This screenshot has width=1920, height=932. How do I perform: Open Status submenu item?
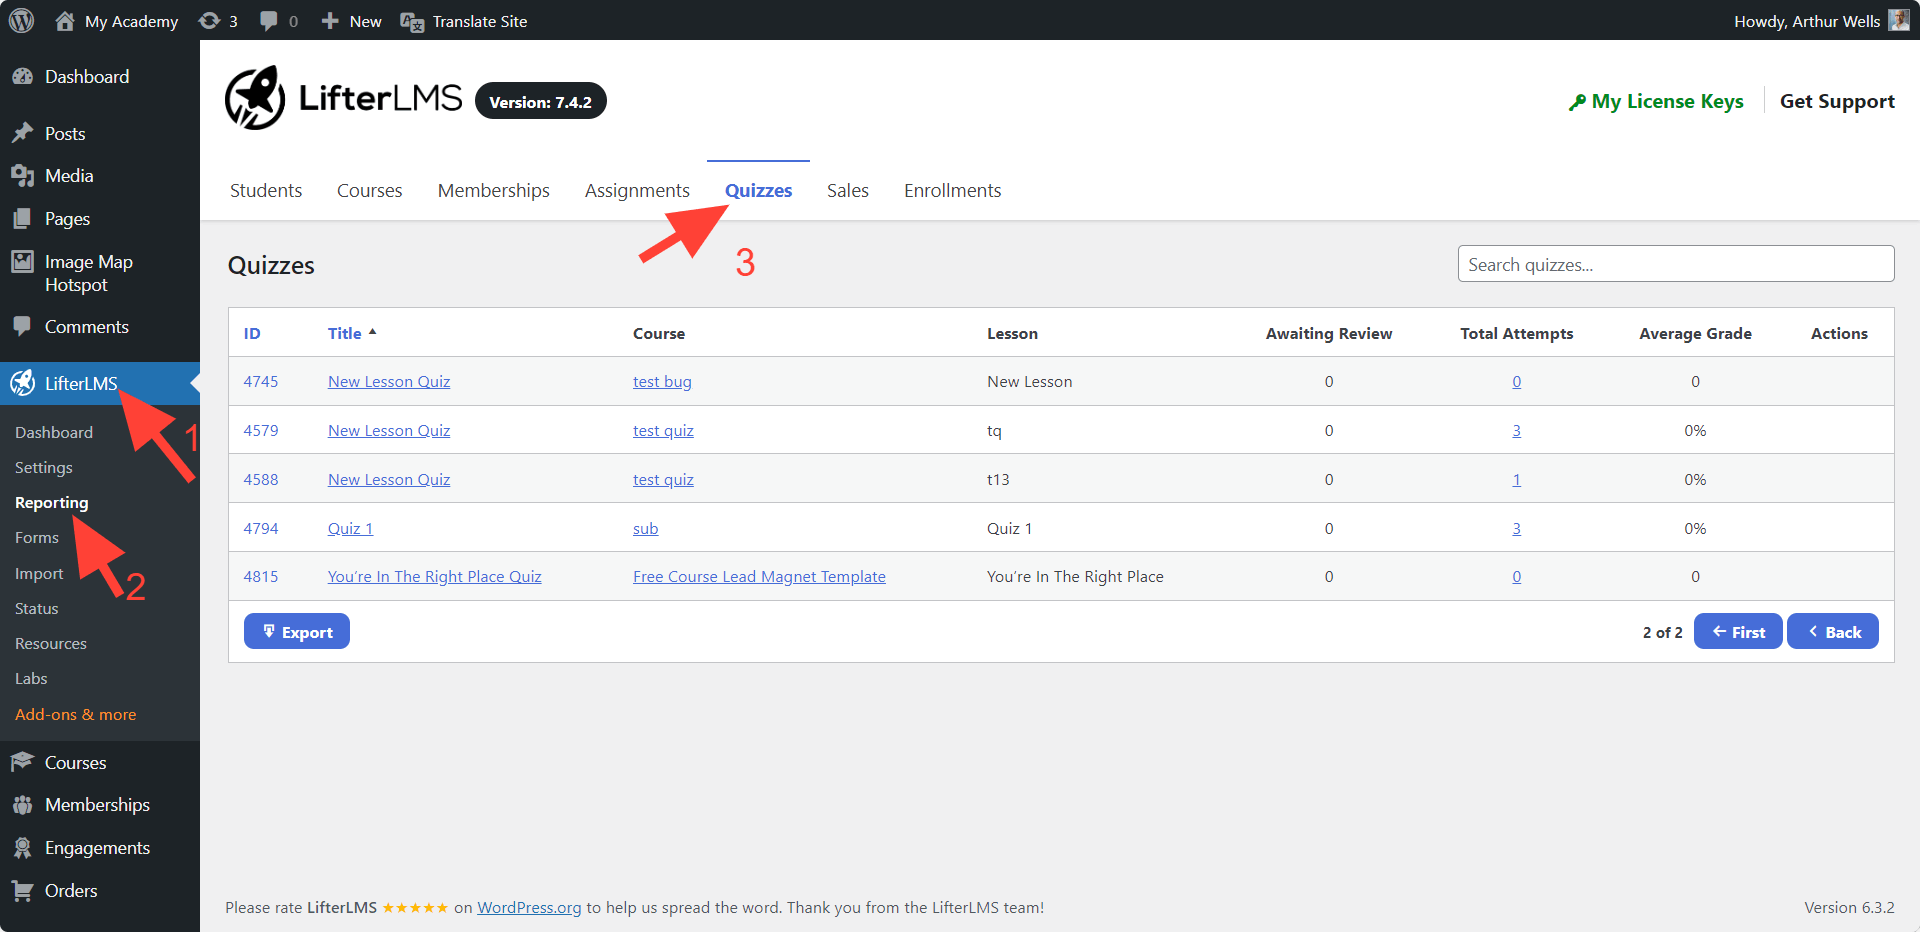coord(37,608)
